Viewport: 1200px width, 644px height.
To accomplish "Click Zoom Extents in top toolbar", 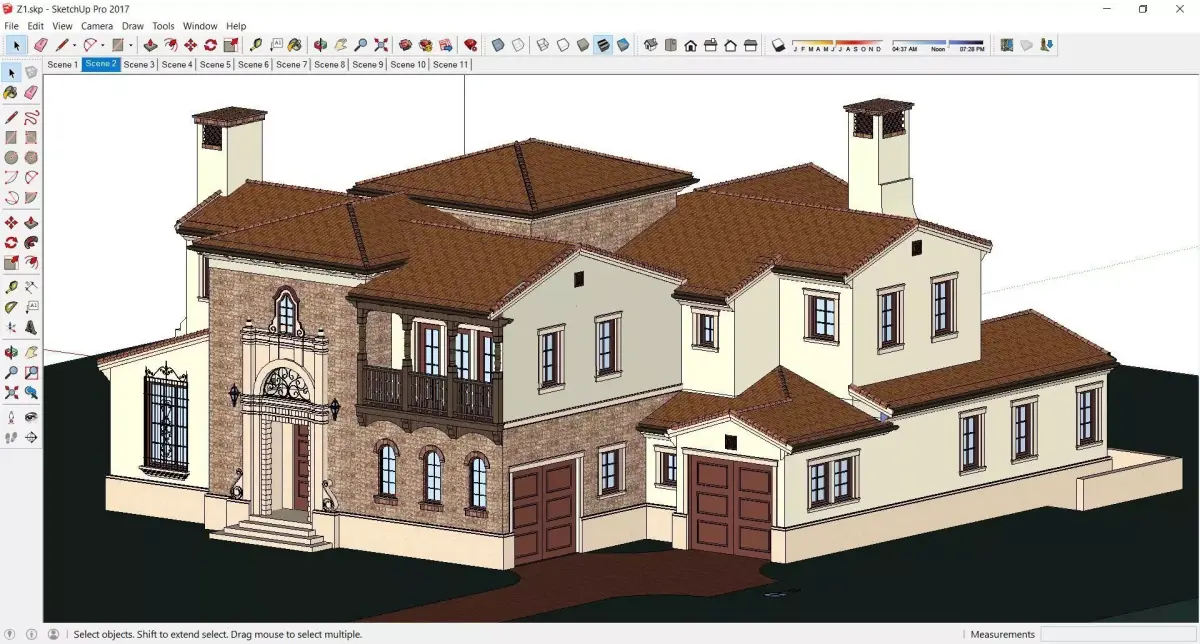I will click(381, 45).
